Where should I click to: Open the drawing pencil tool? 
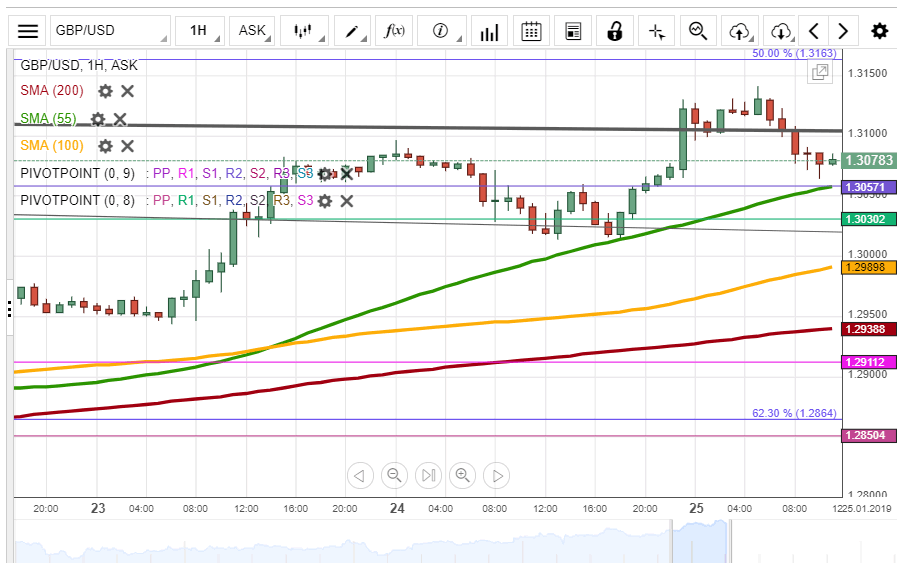pos(353,31)
